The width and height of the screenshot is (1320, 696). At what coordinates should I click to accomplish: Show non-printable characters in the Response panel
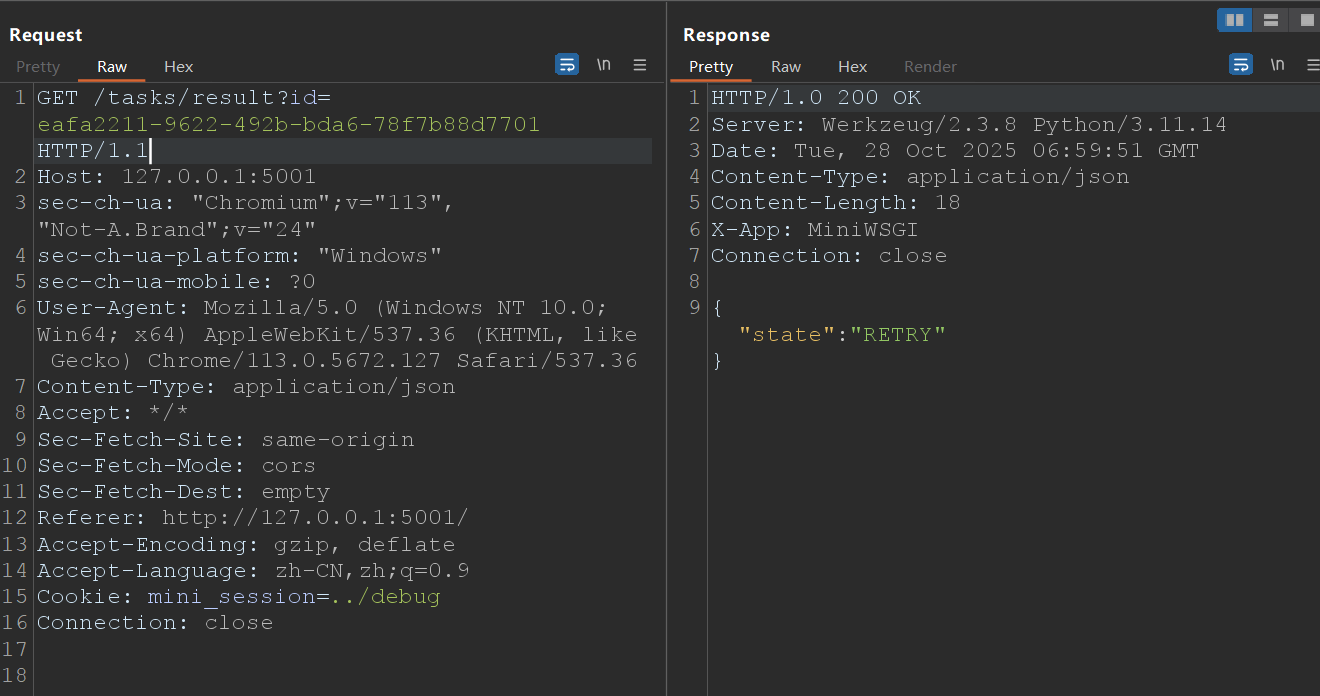pos(1278,65)
